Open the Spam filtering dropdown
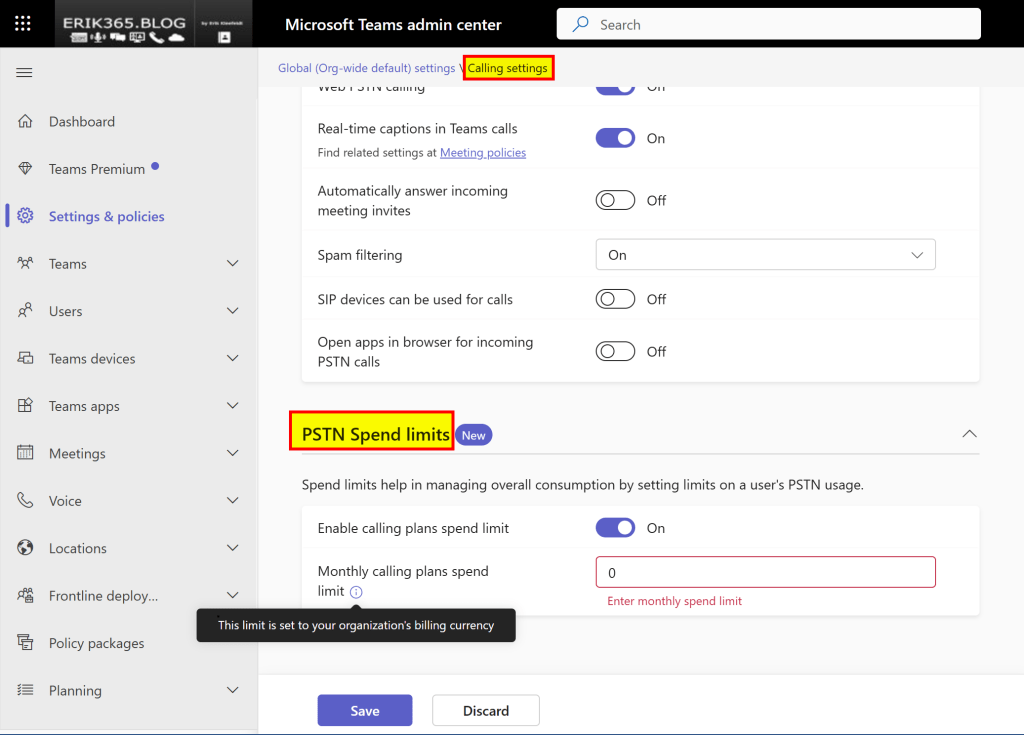 765,255
